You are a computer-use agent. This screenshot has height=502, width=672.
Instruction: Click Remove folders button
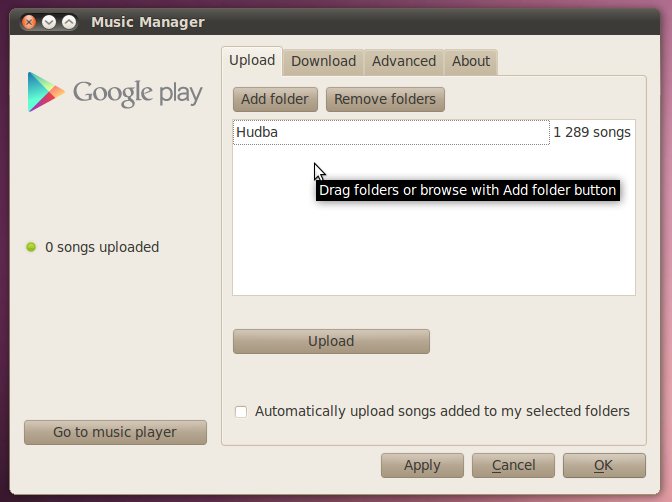pyautogui.click(x=385, y=99)
